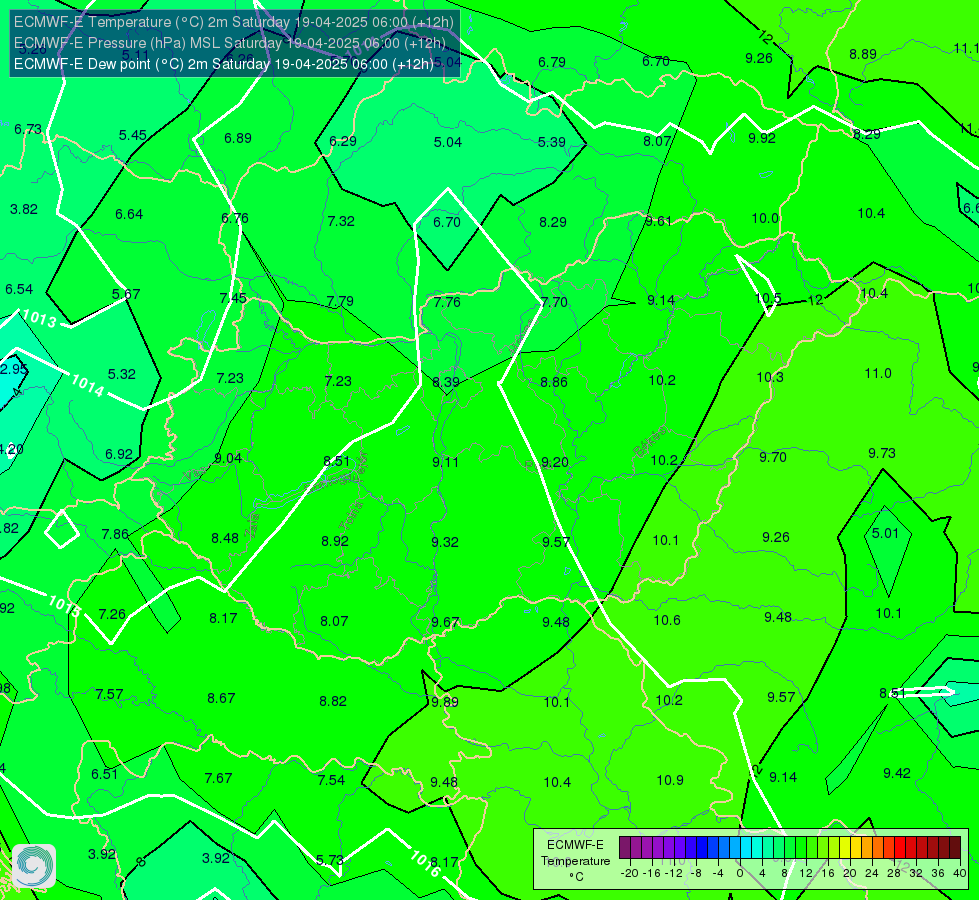Click the 8.48 dew point value
This screenshot has height=900, width=979.
[x=225, y=538]
